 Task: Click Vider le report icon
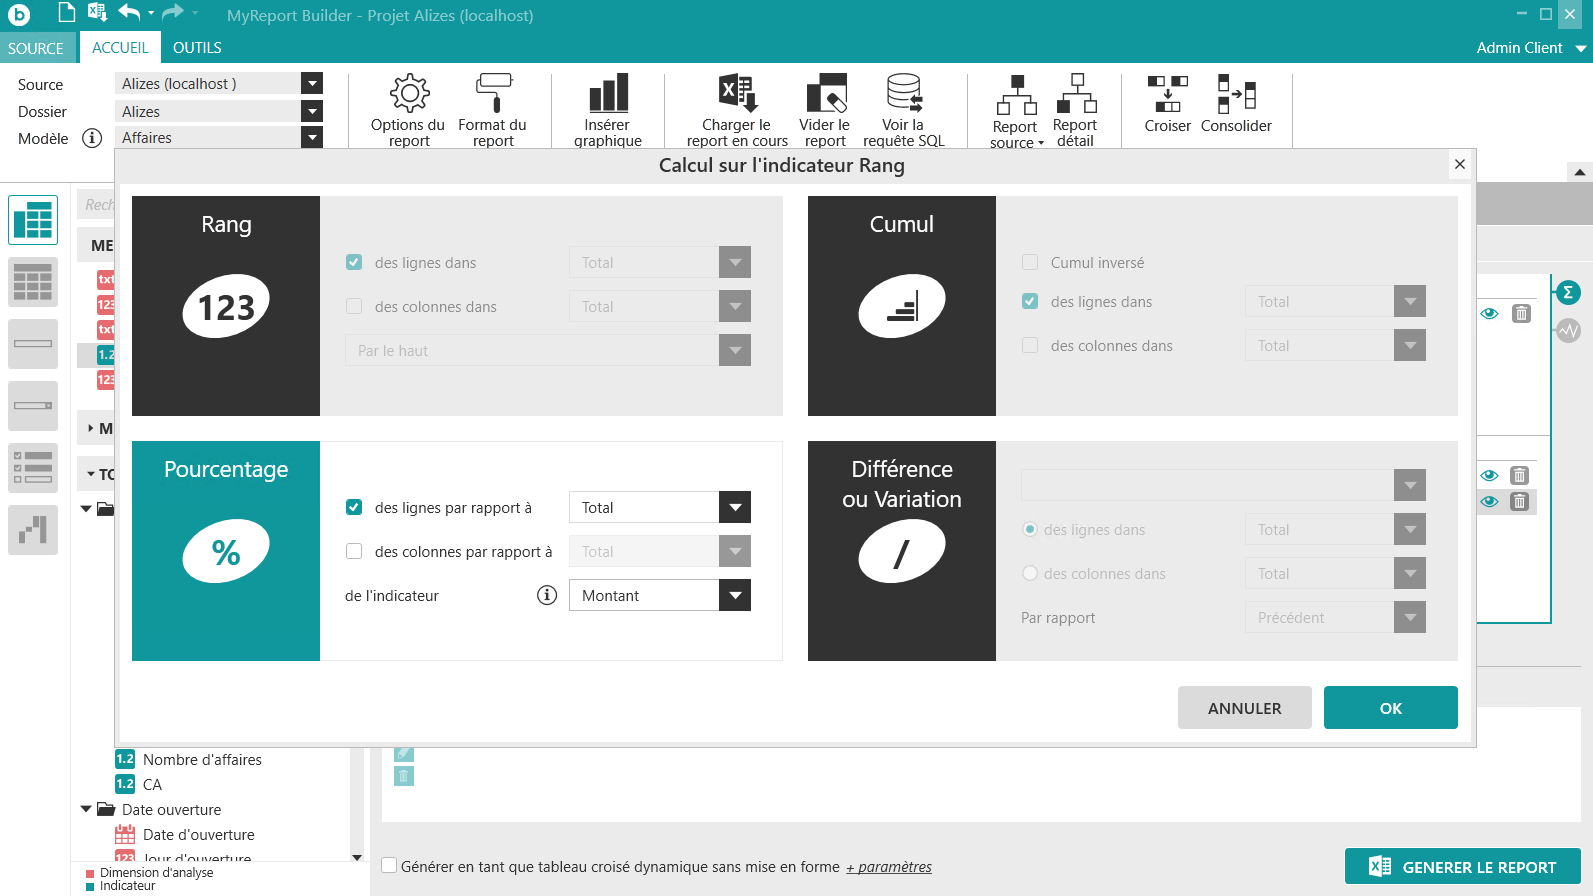click(826, 94)
